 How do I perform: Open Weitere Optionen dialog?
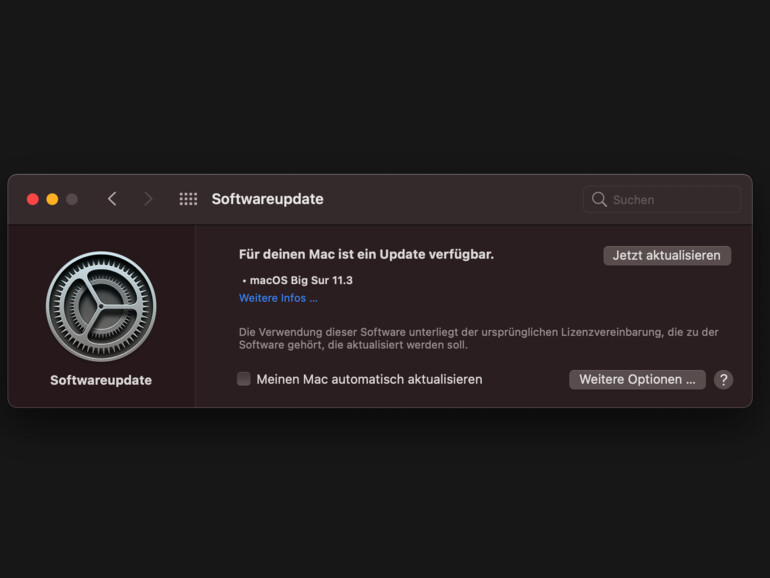coord(637,380)
